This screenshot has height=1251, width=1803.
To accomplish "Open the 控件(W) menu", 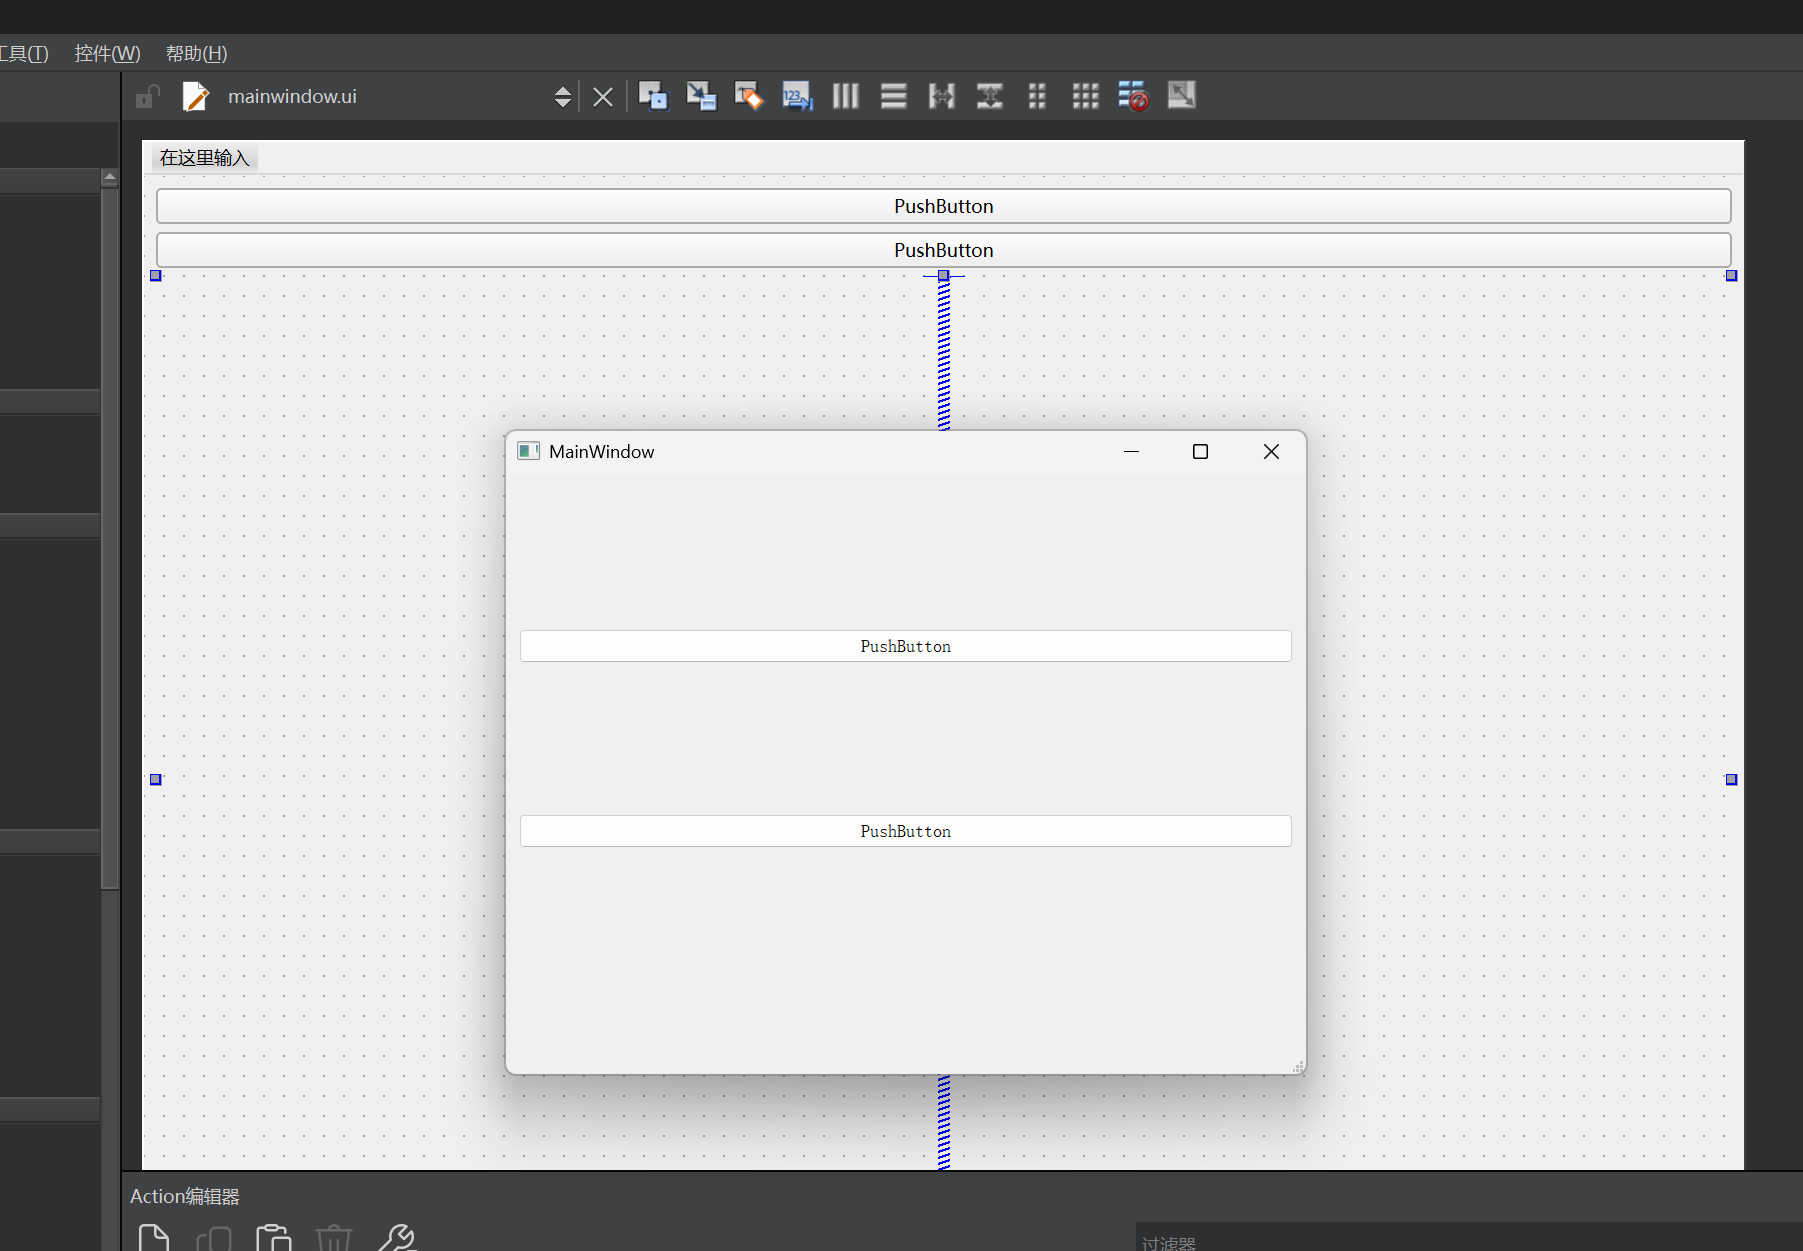I will coord(107,53).
